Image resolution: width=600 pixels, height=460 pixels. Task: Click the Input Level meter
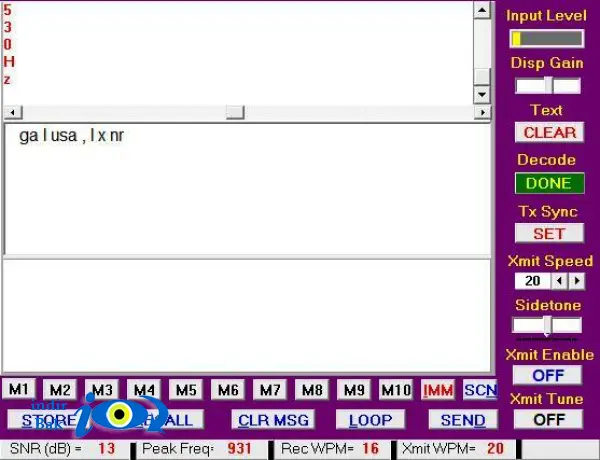point(547,39)
